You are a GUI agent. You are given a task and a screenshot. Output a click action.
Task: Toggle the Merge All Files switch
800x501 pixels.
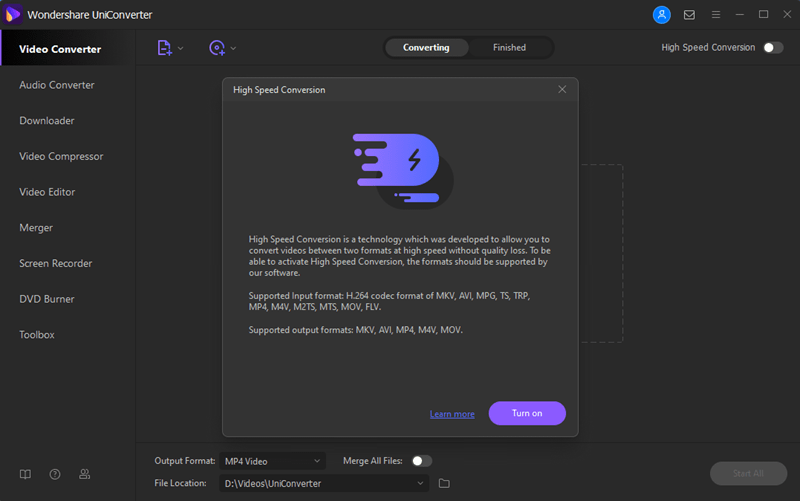[x=421, y=461]
